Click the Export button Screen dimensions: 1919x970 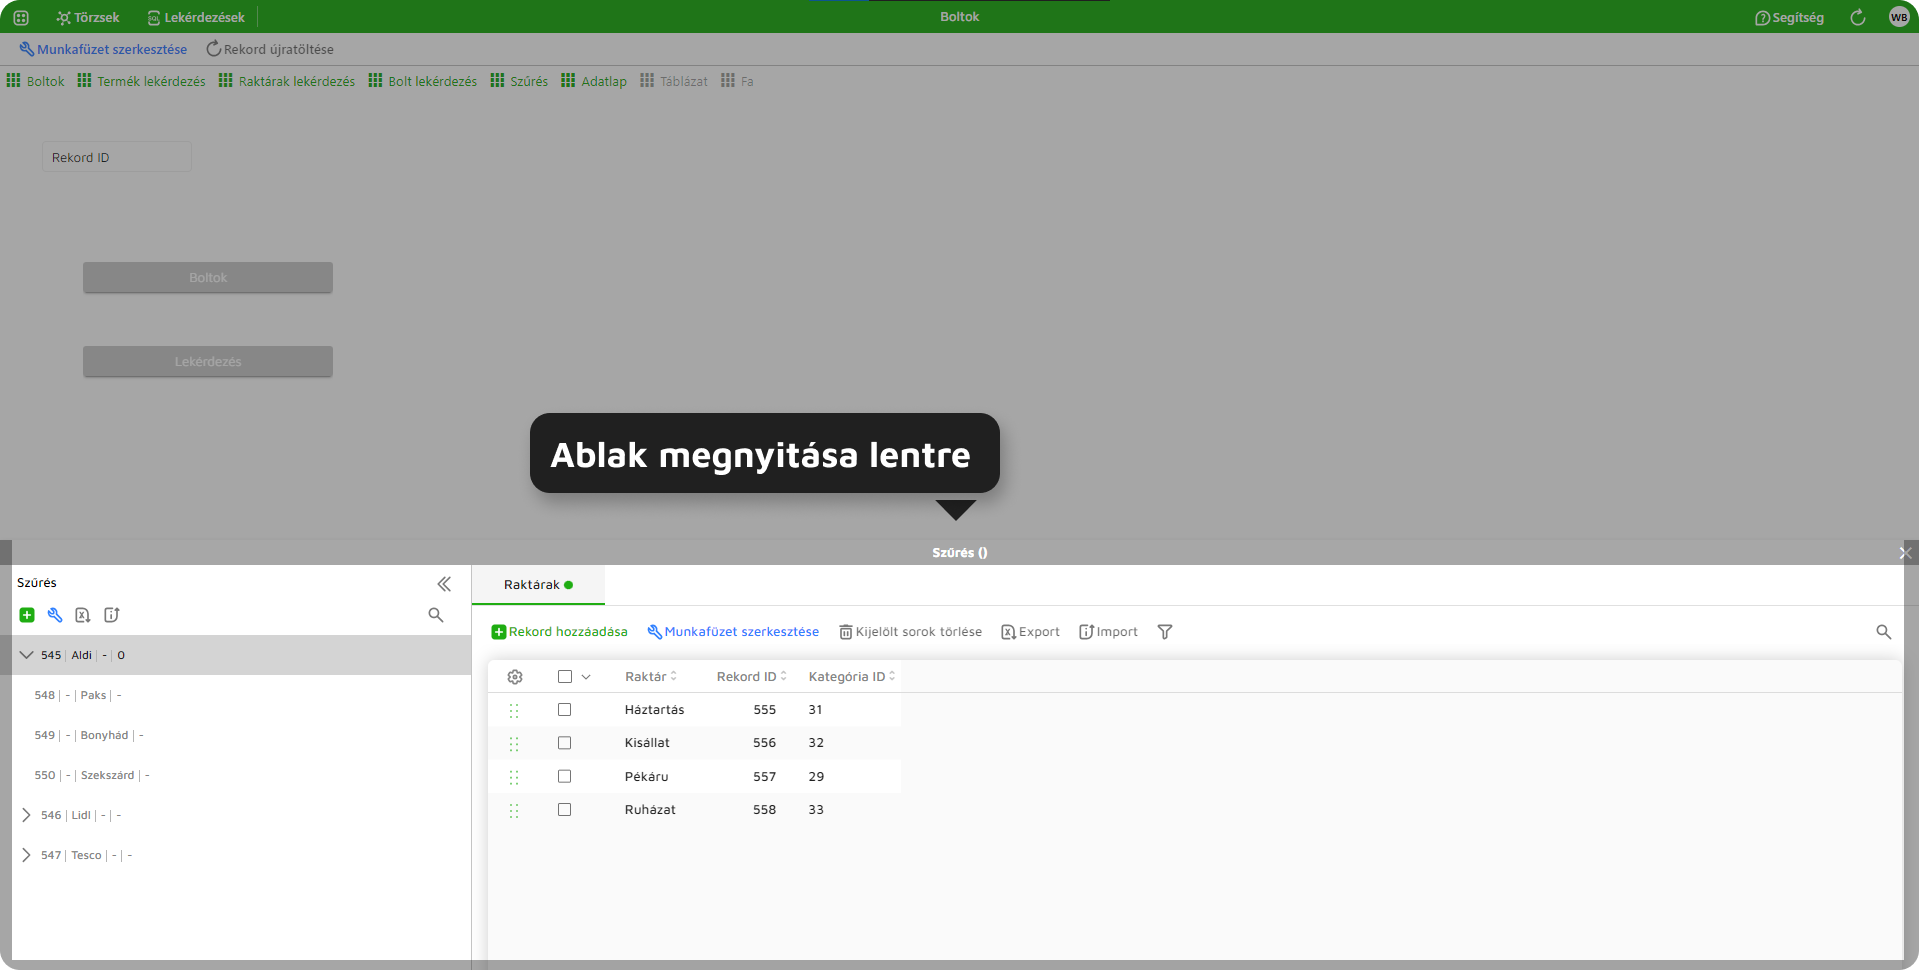coord(1030,632)
